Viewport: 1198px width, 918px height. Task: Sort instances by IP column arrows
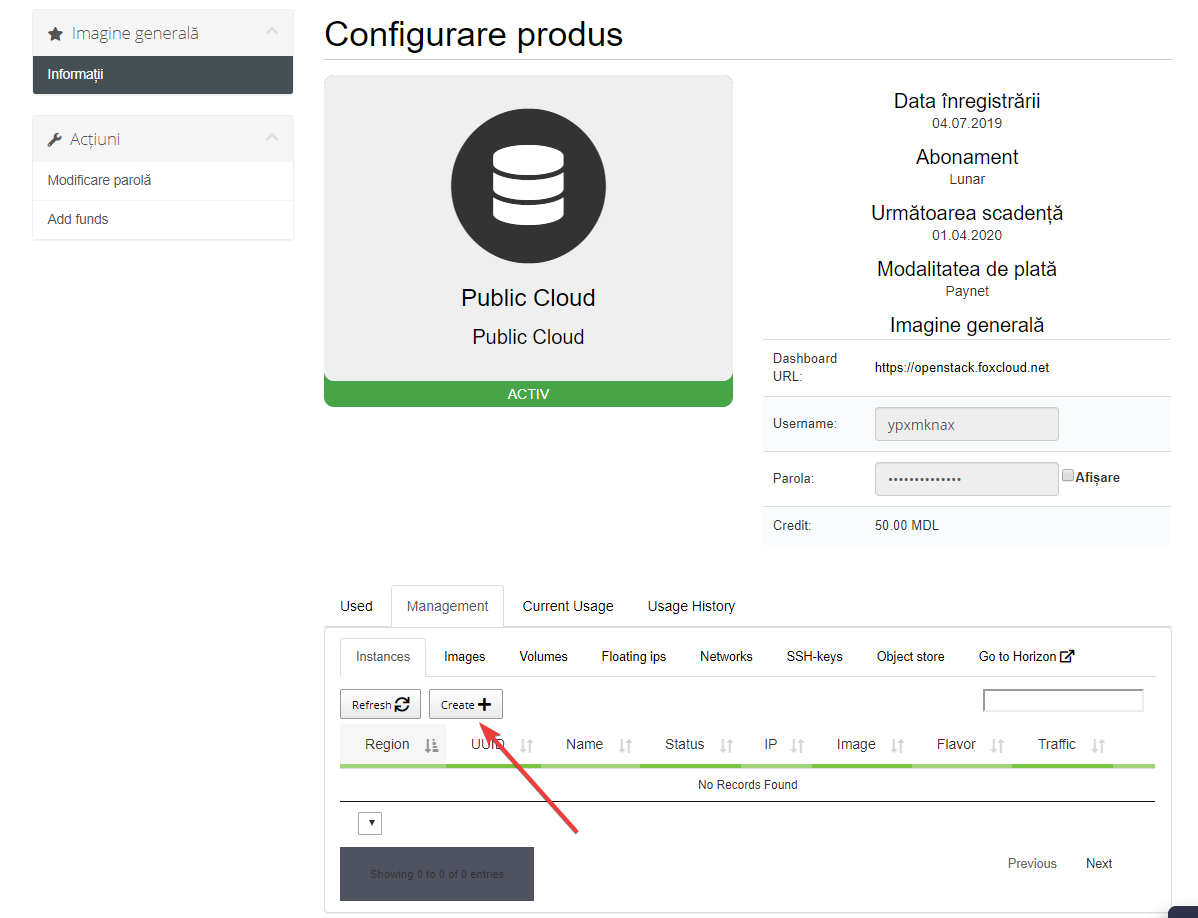click(x=798, y=745)
